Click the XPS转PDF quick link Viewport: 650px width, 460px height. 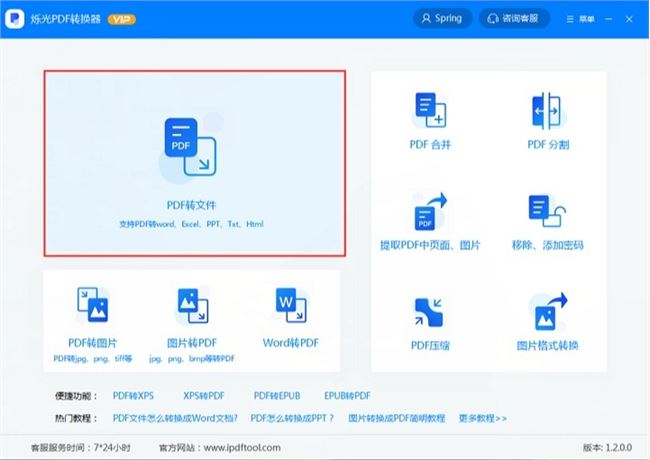click(x=204, y=395)
